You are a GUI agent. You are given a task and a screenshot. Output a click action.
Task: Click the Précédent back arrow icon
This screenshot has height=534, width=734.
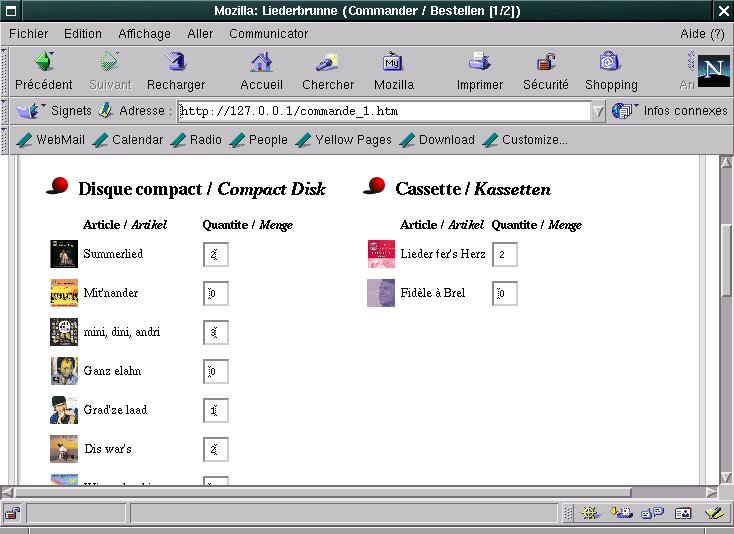tap(43, 63)
